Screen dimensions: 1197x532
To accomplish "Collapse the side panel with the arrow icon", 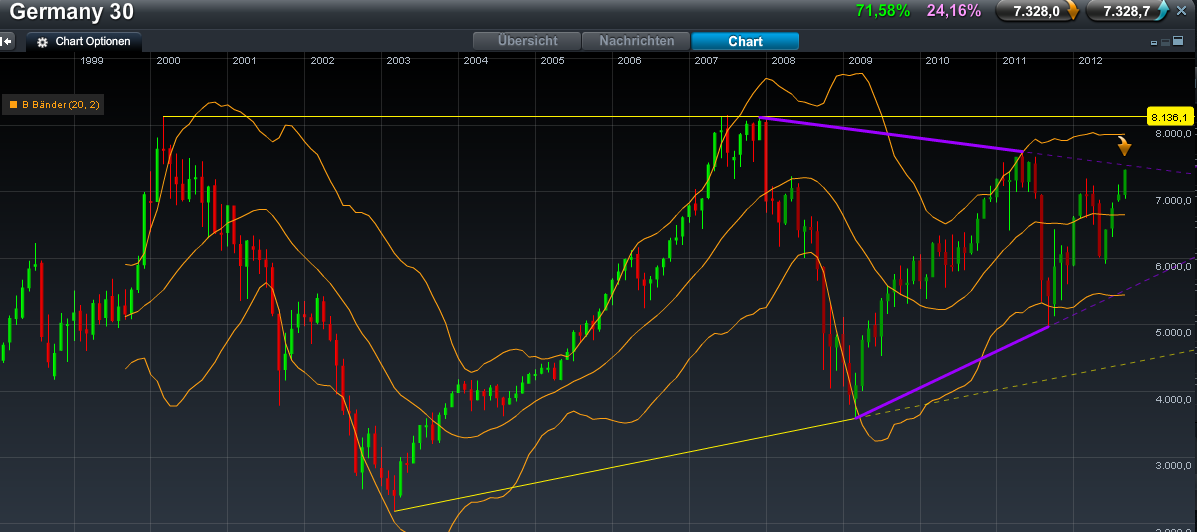I will click(8, 42).
